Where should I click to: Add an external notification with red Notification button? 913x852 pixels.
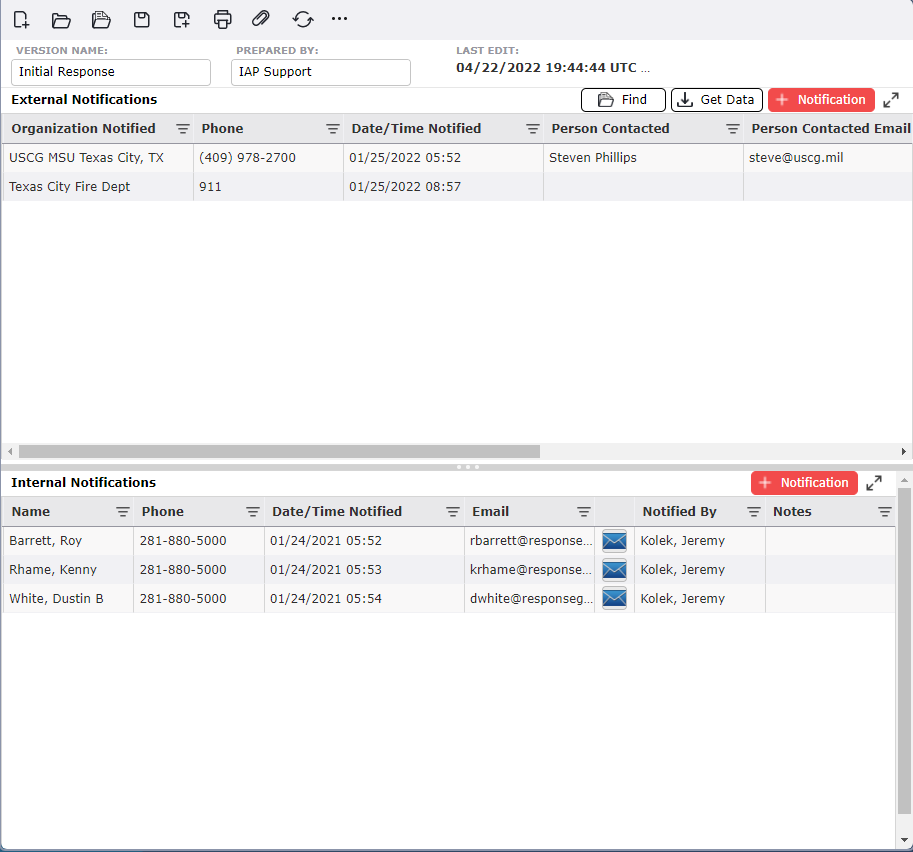tap(821, 100)
